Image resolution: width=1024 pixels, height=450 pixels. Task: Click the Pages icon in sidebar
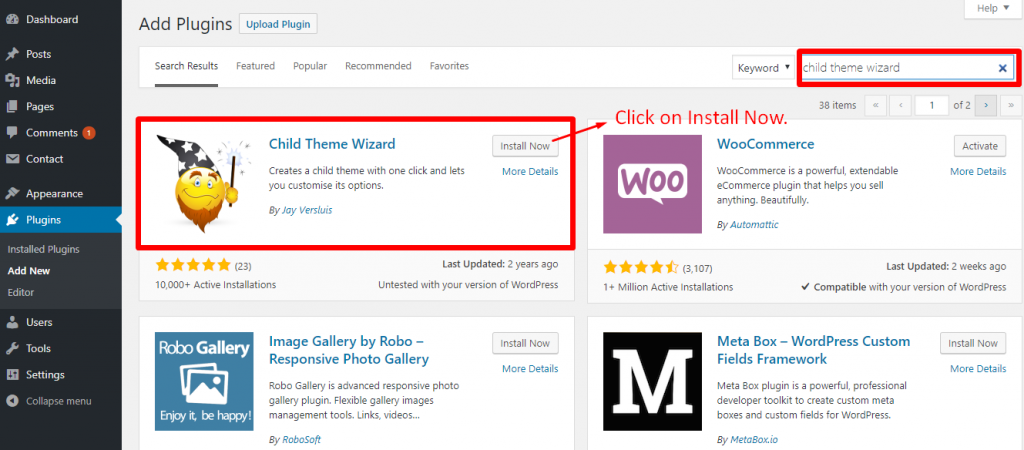[12, 106]
